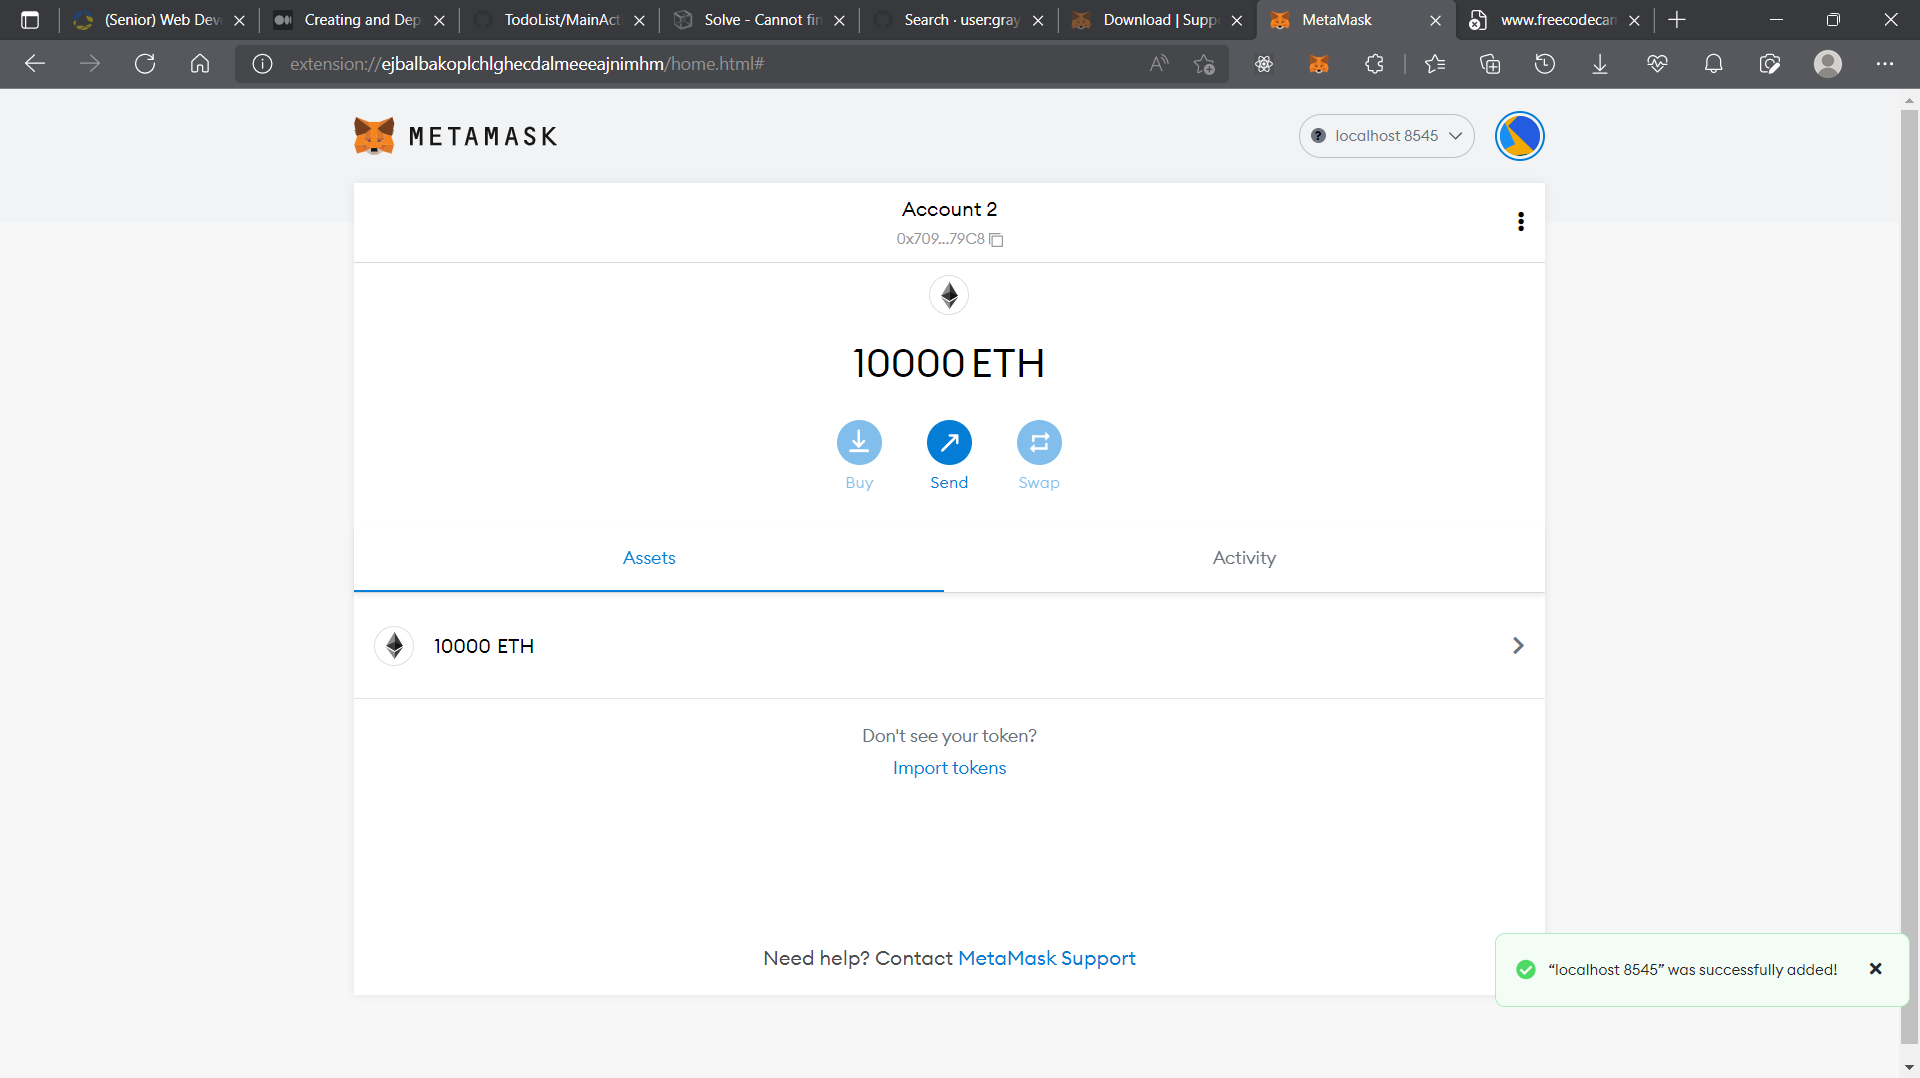The width and height of the screenshot is (1920, 1078).
Task: Open the browser history icon
Action: pos(1545,64)
